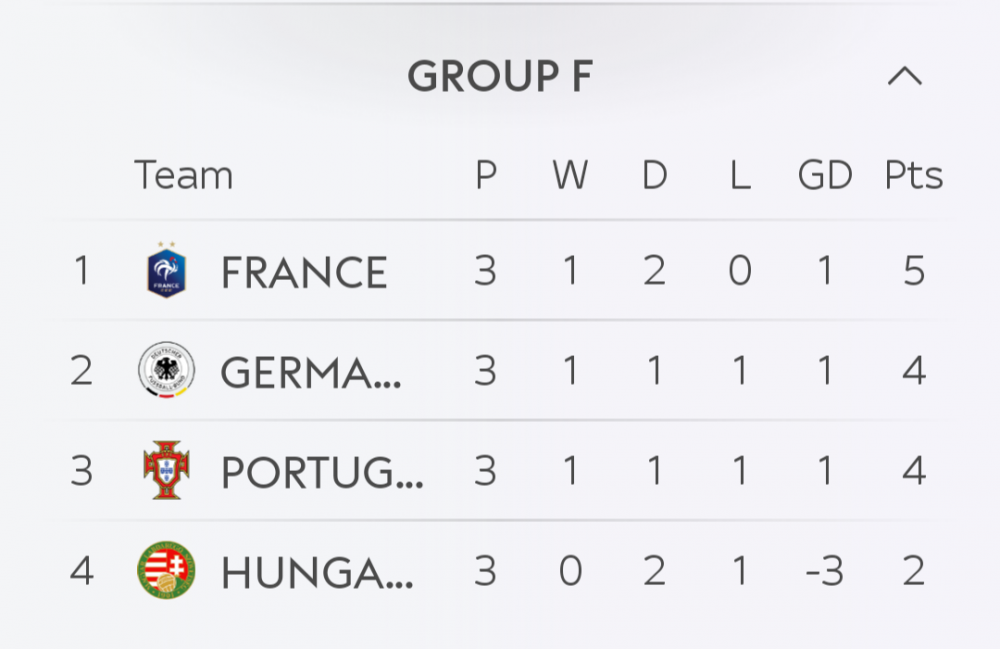Screen dimensions: 1000x649
Task: Click the L (losses) column header
Action: pyautogui.click(x=739, y=175)
